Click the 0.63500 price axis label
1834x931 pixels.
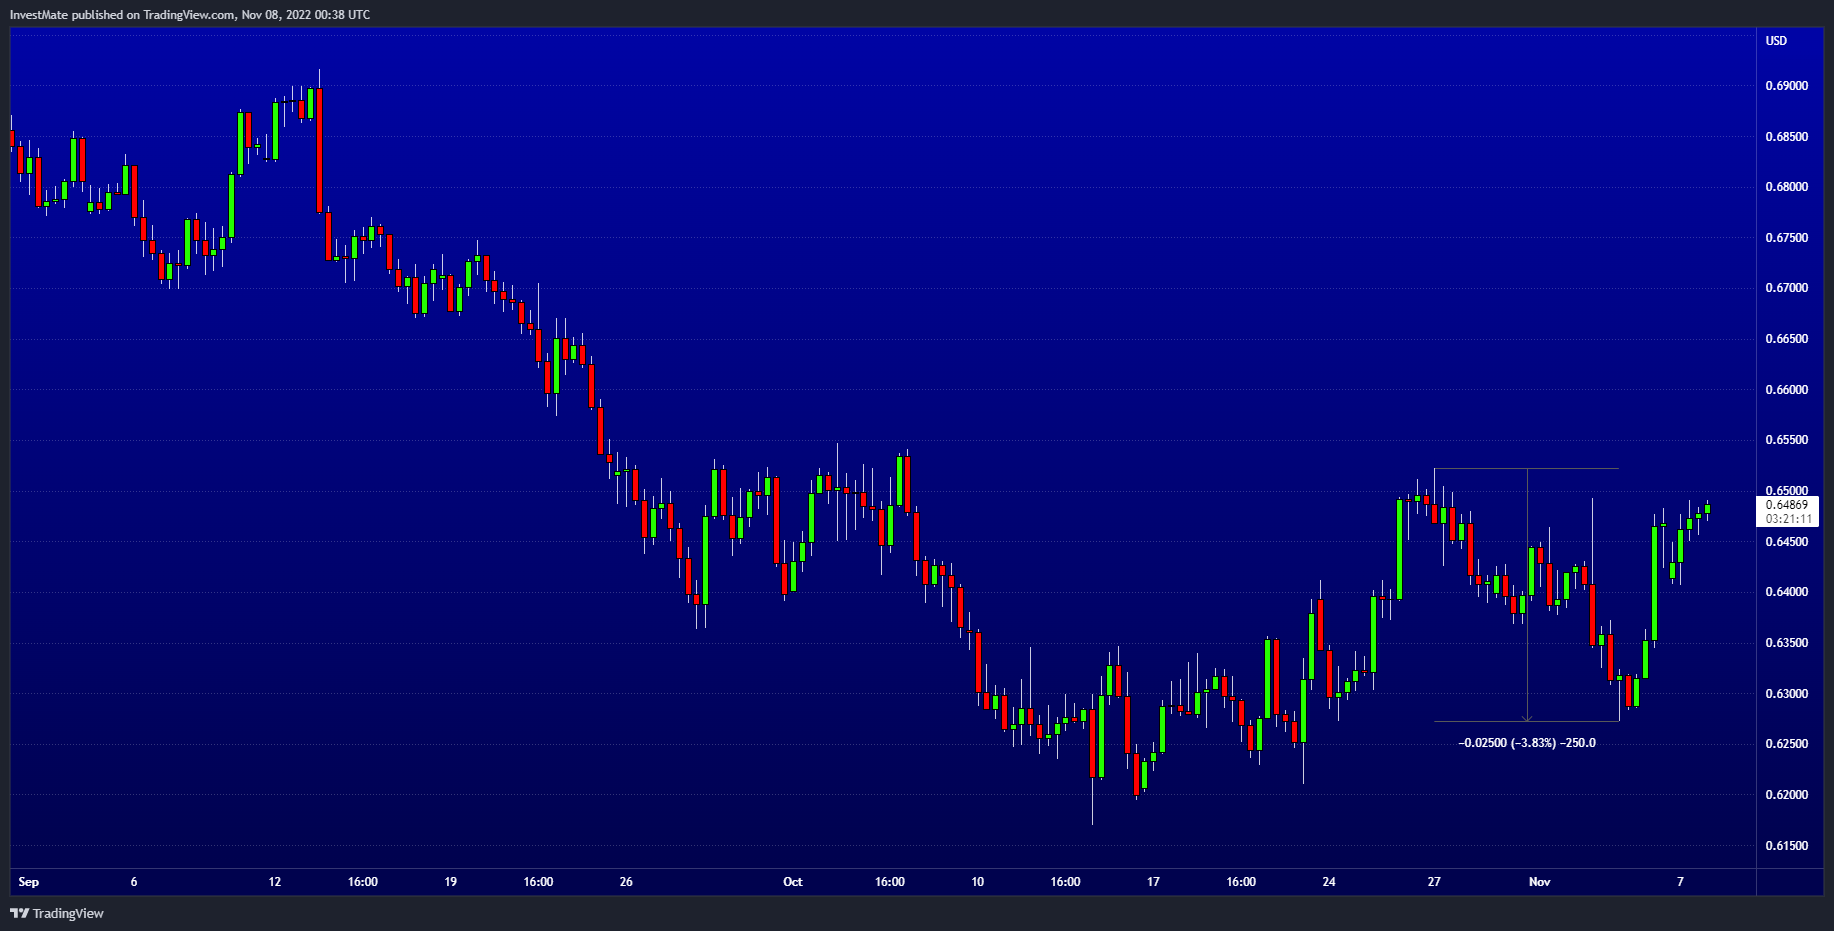point(1787,643)
